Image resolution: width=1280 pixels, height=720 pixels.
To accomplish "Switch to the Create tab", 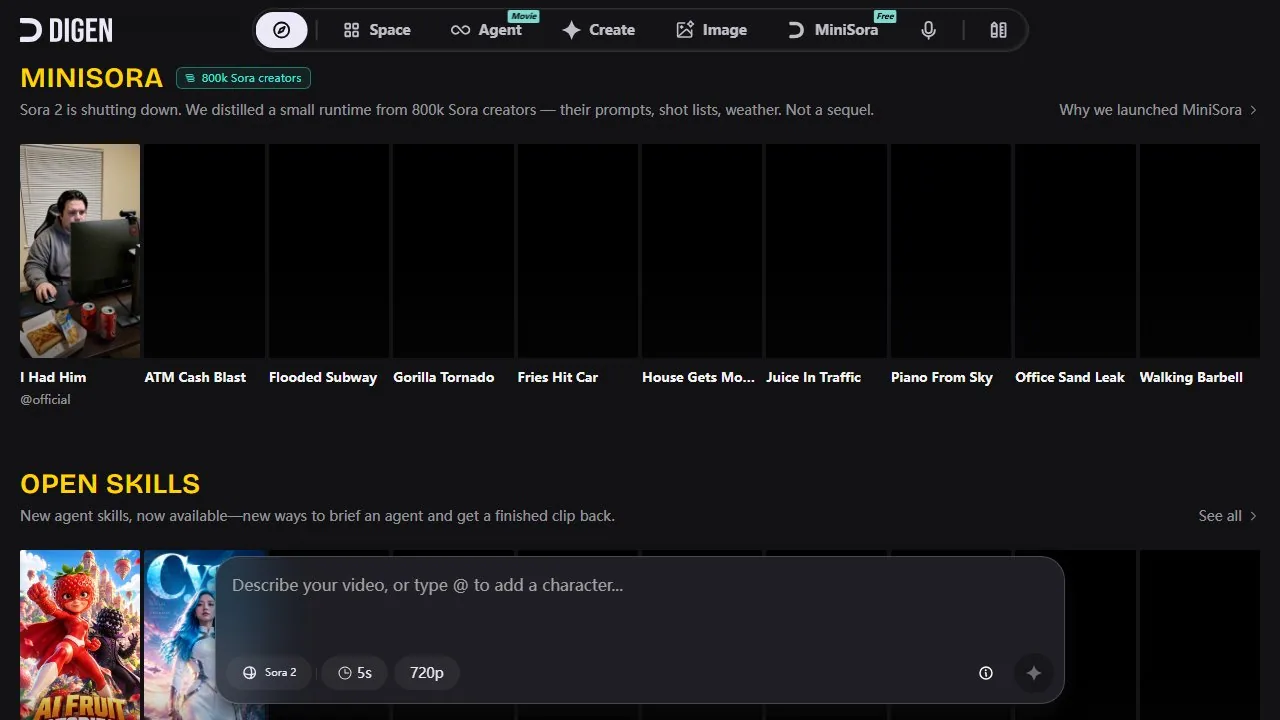I will pyautogui.click(x=599, y=30).
